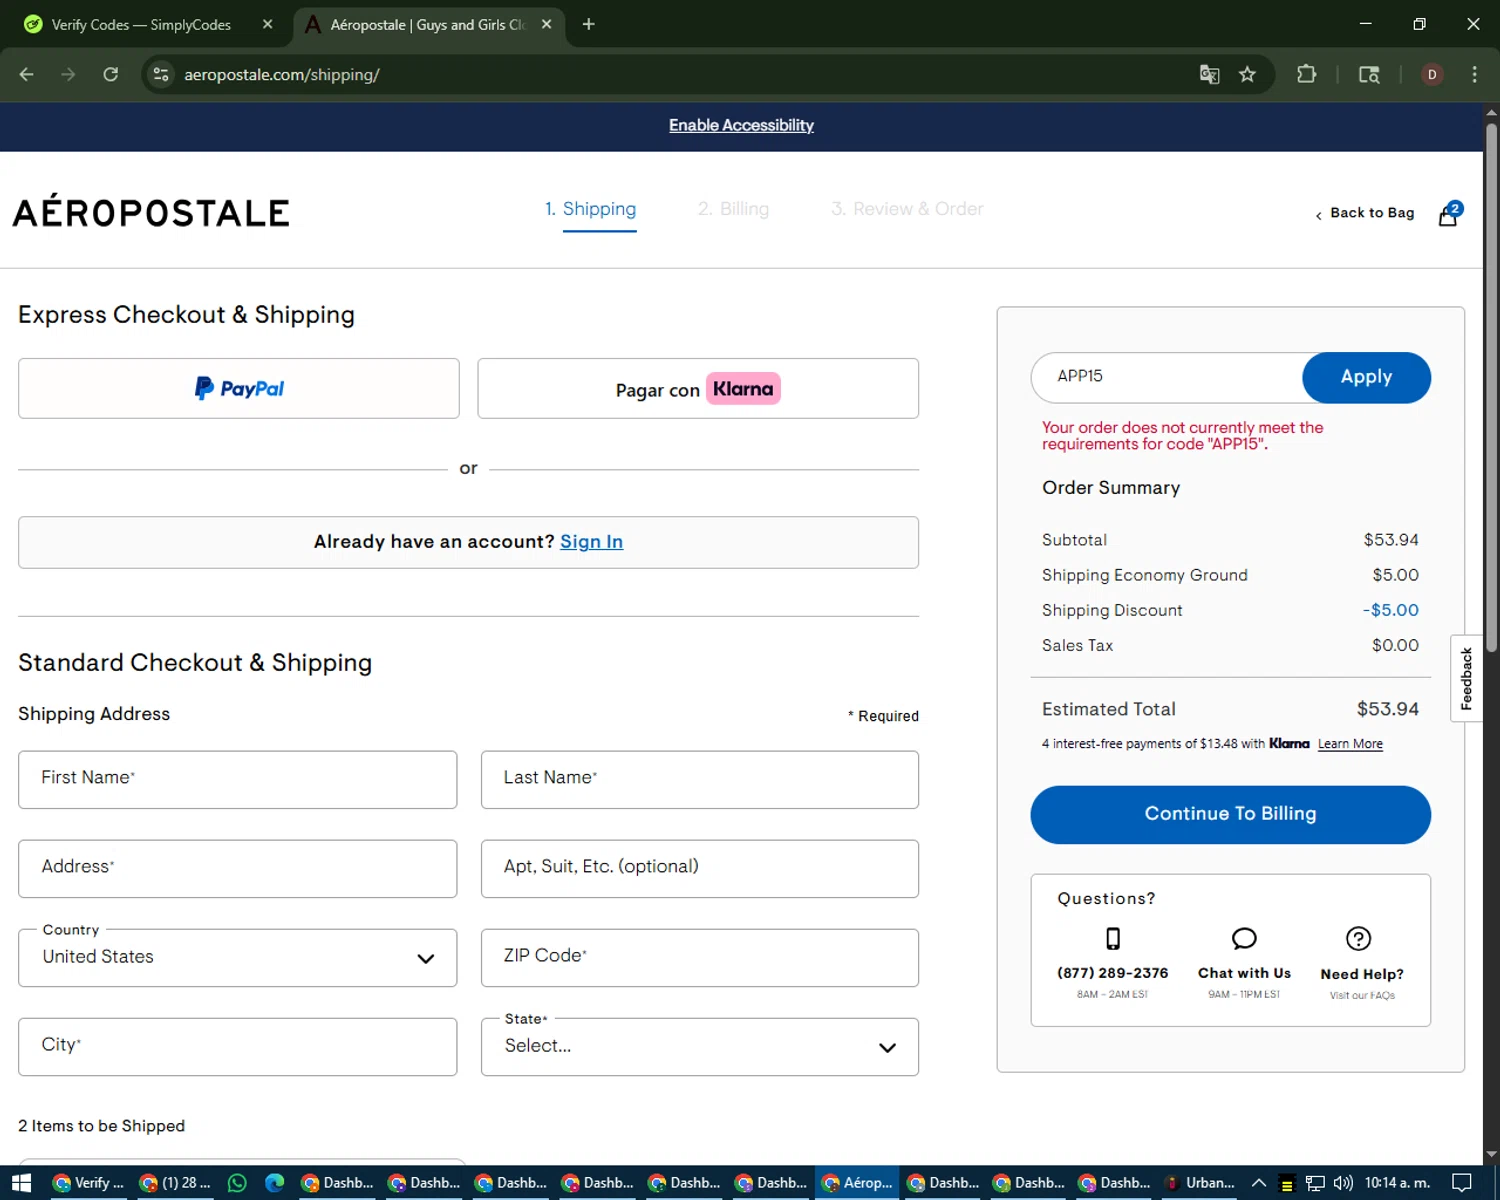Open the taskbar clock showing 10:14 a. m.

[x=1397, y=1183]
